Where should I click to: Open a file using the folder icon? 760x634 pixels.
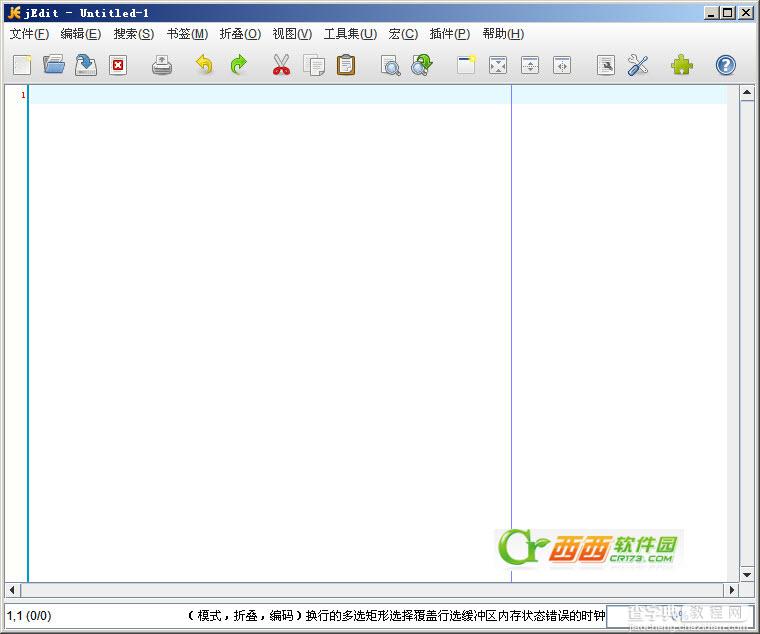pyautogui.click(x=54, y=65)
